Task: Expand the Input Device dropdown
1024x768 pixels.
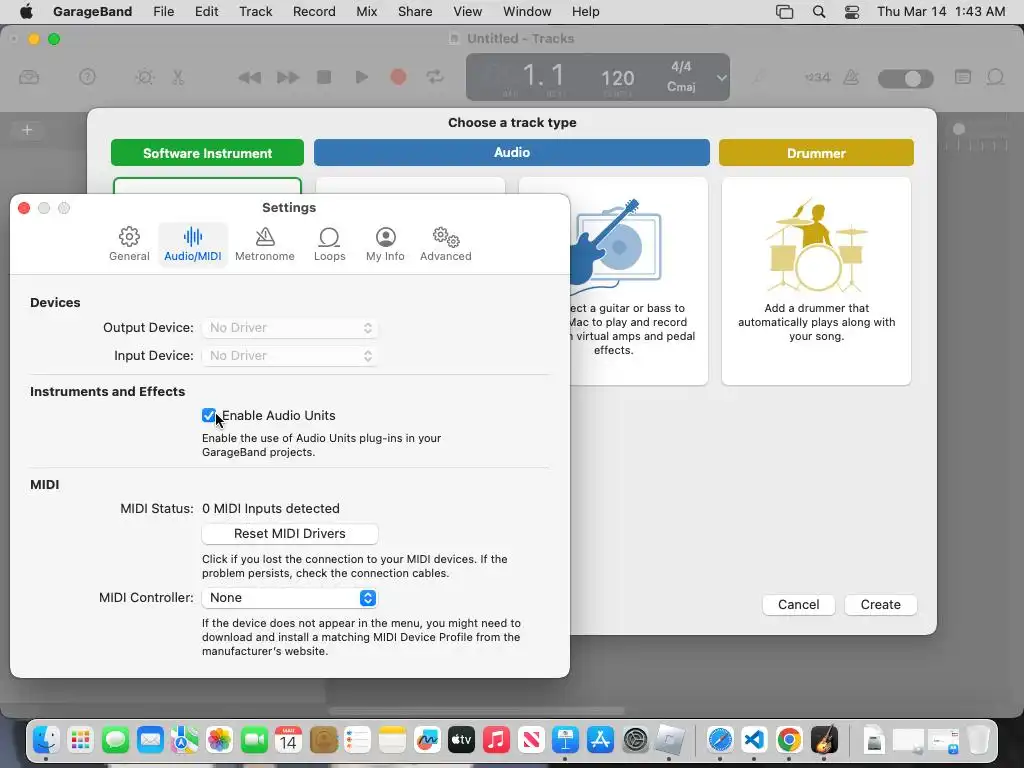Action: pos(290,356)
